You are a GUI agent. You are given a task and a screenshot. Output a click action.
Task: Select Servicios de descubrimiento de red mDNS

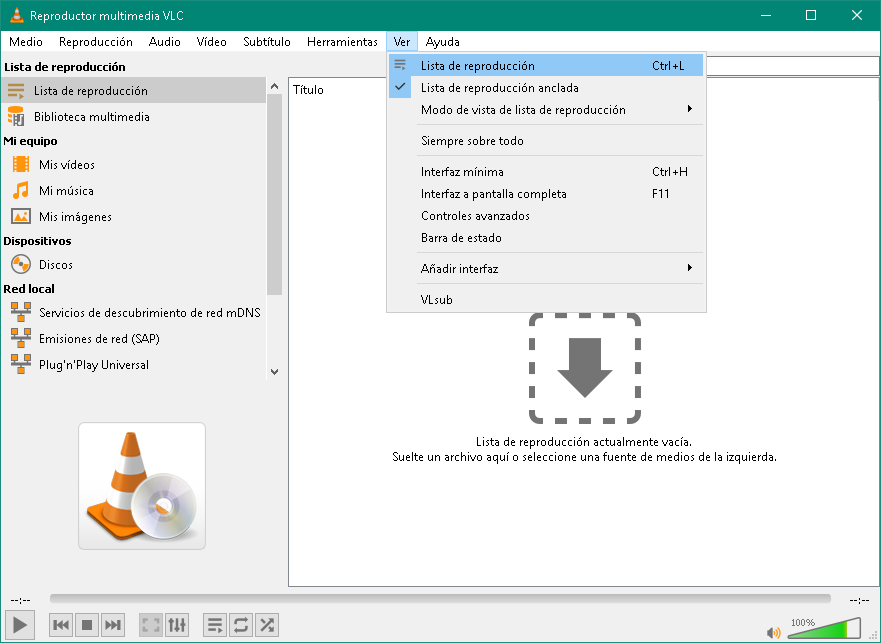point(134,312)
